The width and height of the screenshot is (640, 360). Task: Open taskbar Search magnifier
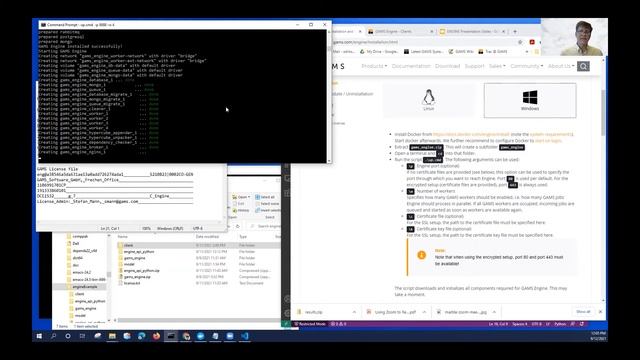pos(53,336)
